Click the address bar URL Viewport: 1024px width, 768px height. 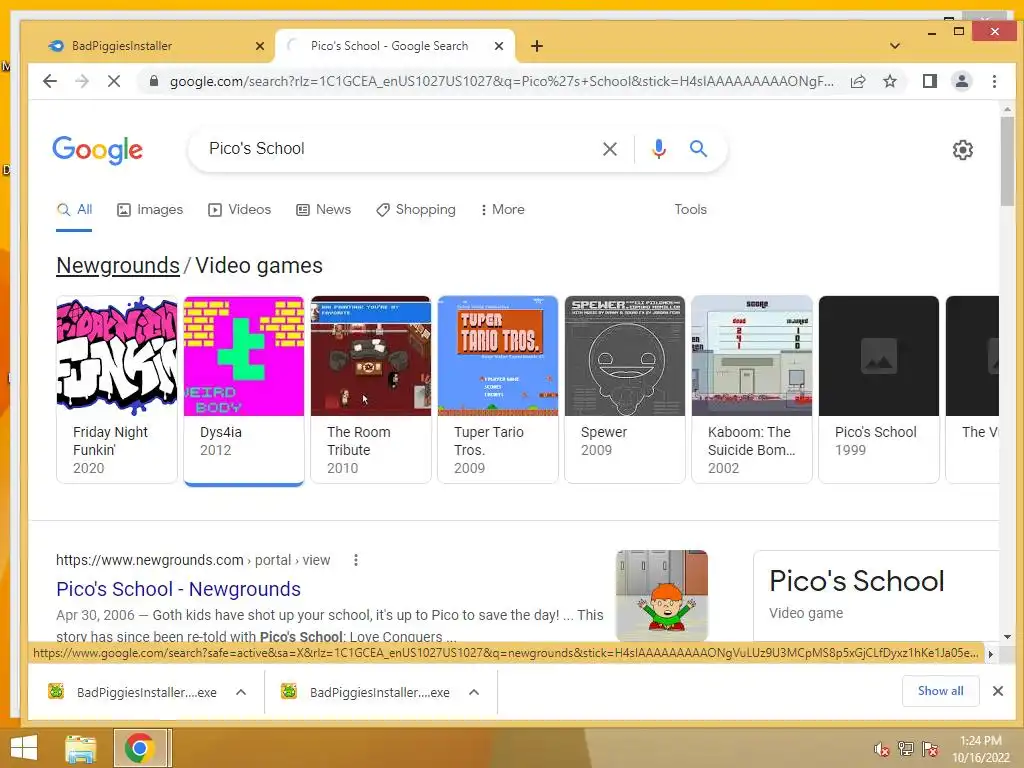click(x=502, y=81)
